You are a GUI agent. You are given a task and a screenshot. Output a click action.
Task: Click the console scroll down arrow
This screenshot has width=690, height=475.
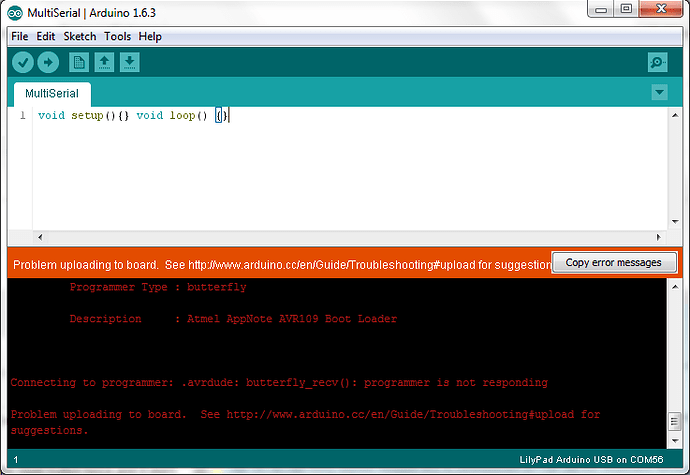675,441
